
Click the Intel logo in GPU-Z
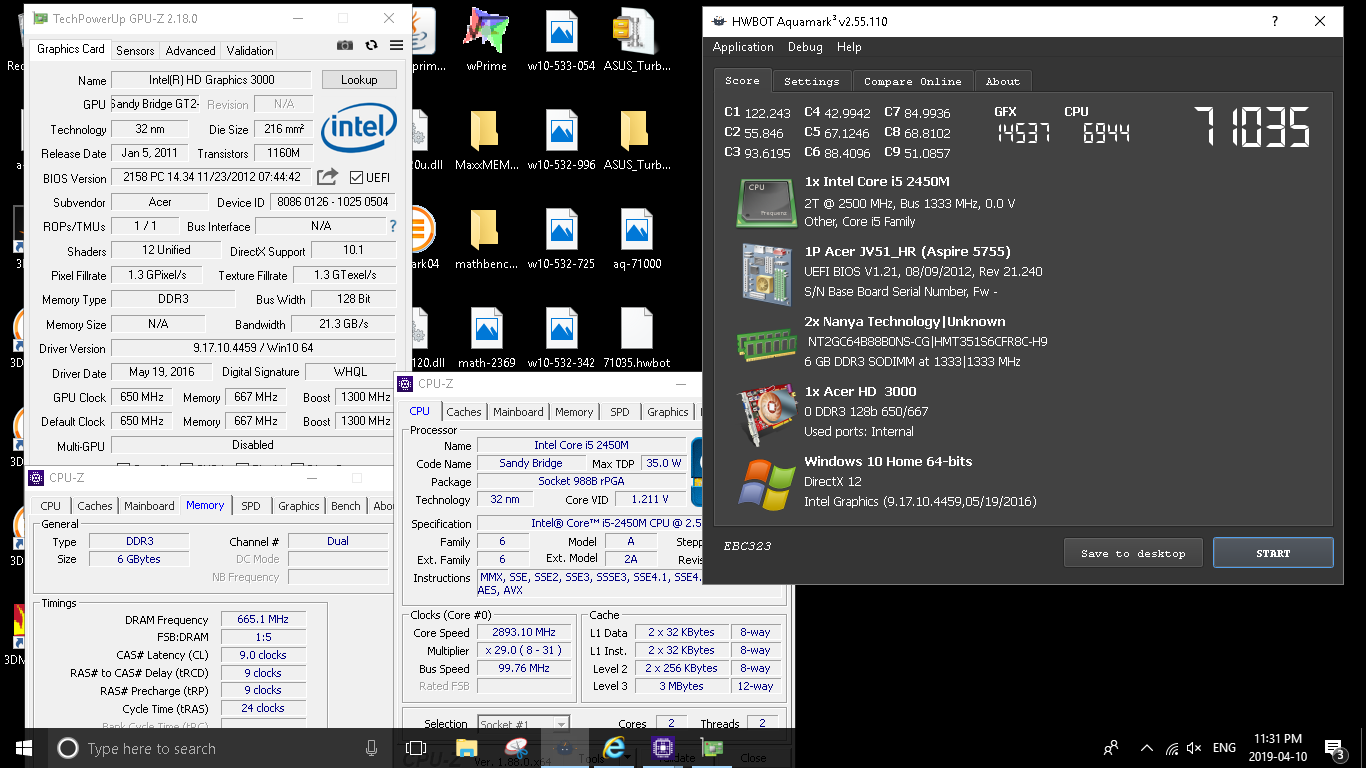point(358,129)
